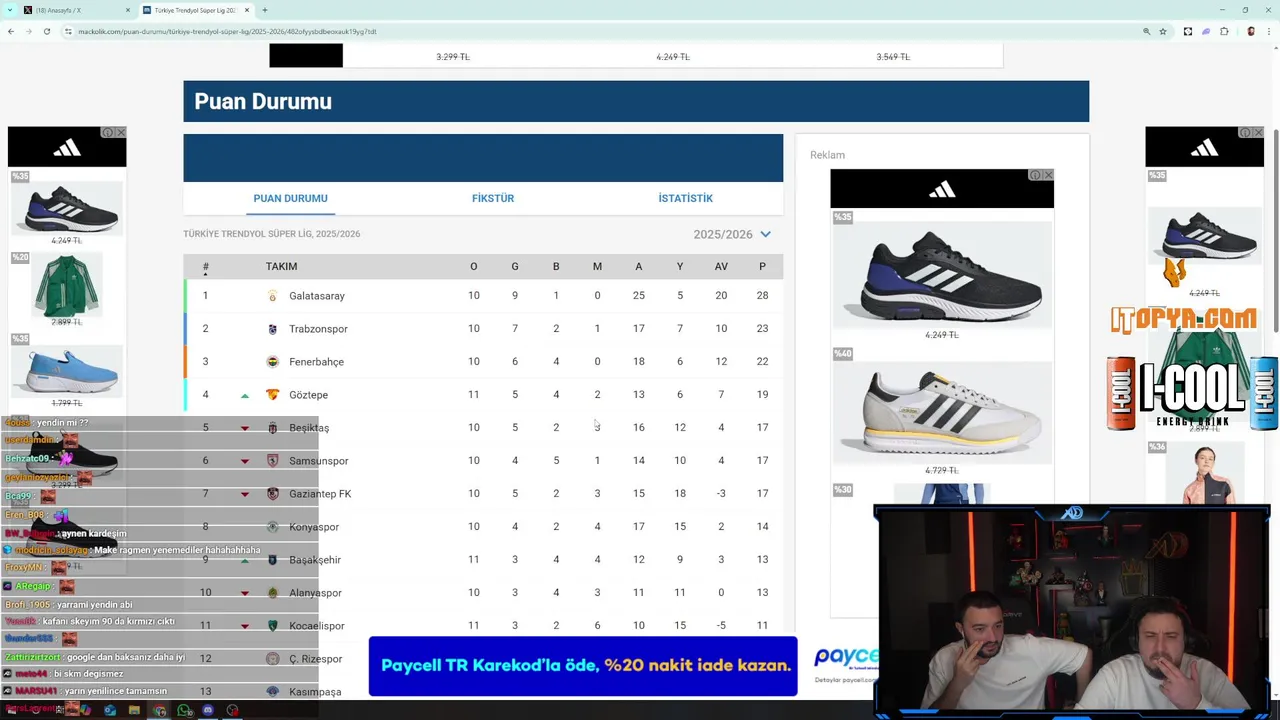The image size is (1280, 720).
Task: Open the Chrome profile avatar
Action: coord(1251,31)
